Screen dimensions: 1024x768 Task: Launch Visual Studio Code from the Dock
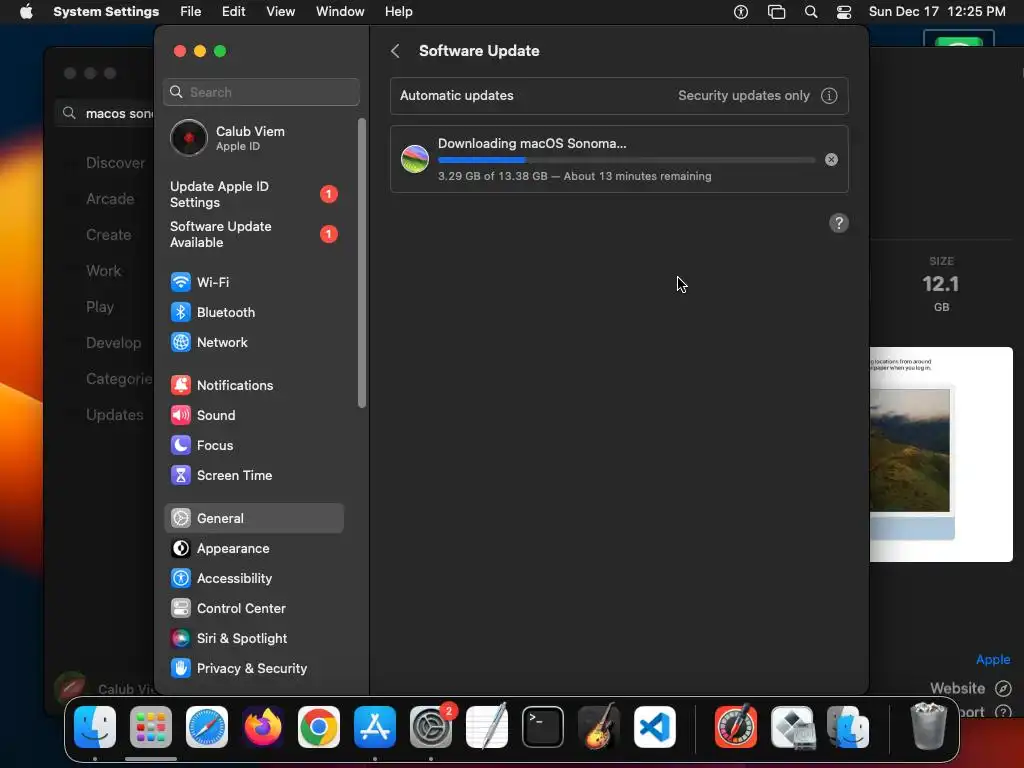(654, 727)
